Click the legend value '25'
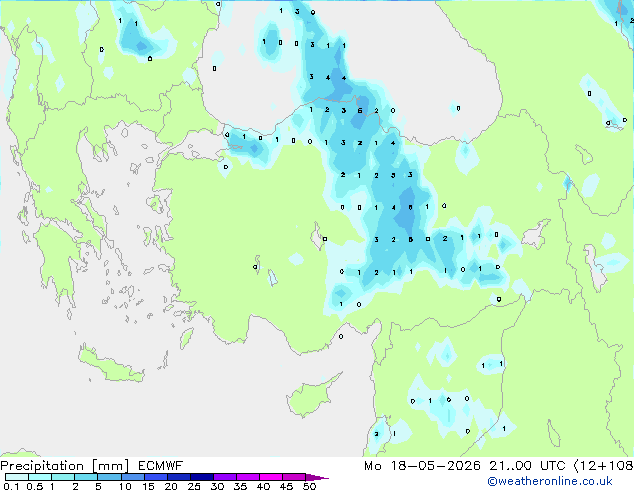634x490 pixels. [194, 486]
